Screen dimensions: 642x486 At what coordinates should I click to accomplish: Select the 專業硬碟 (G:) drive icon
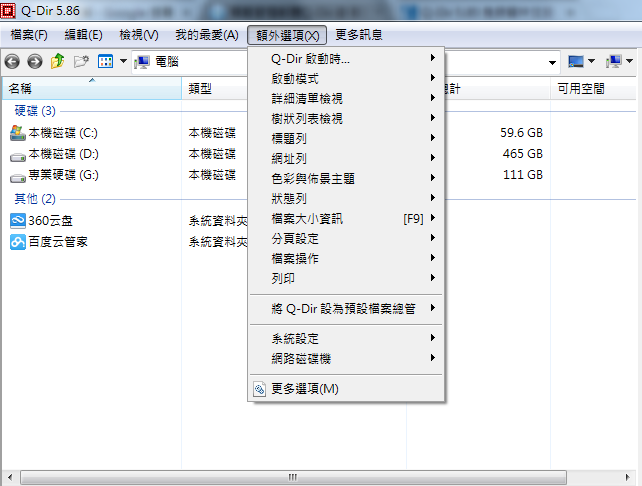pyautogui.click(x=18, y=177)
